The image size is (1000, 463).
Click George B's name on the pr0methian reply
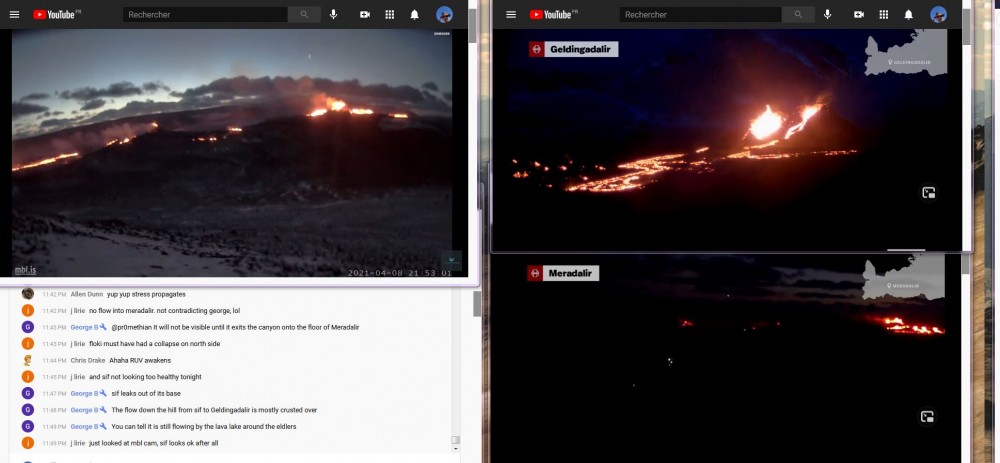click(x=84, y=327)
